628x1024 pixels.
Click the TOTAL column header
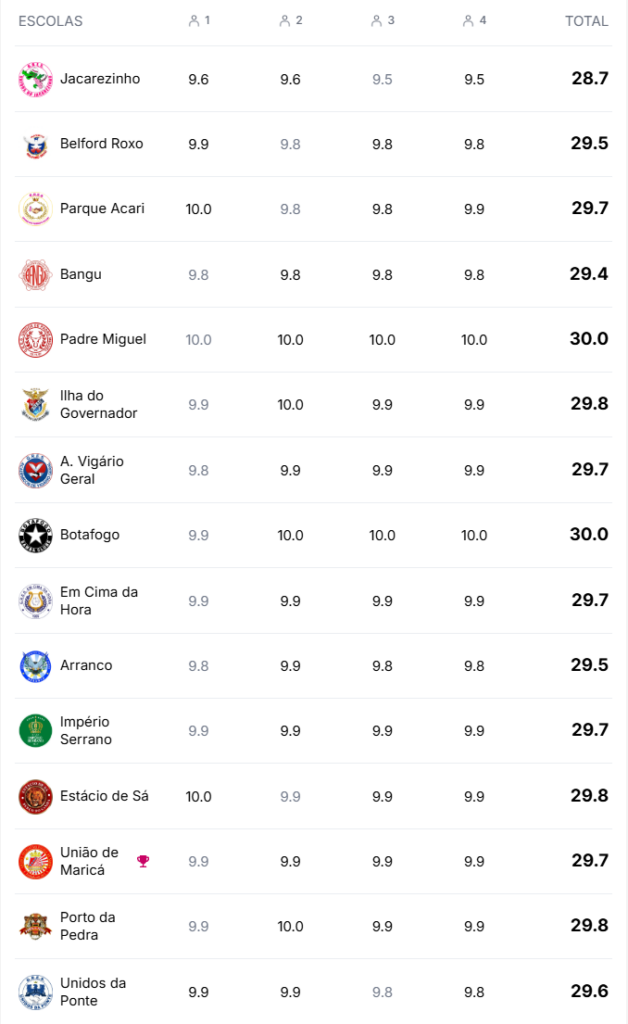(586, 21)
